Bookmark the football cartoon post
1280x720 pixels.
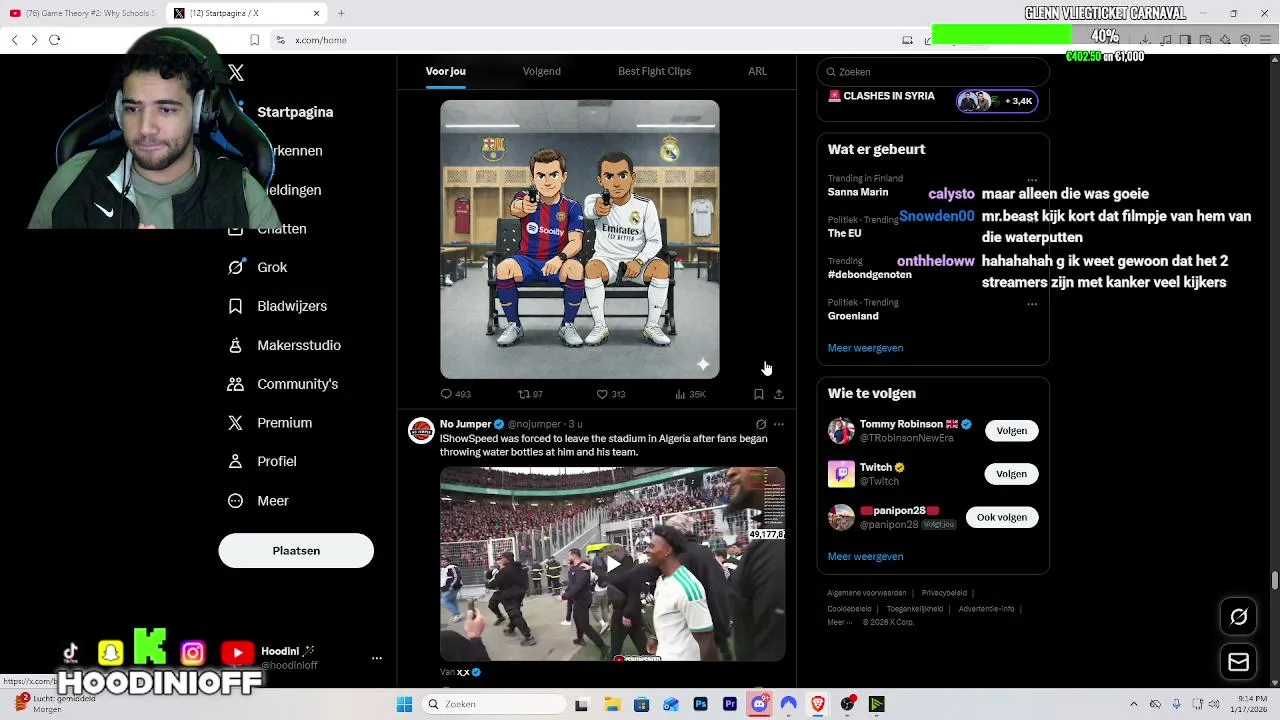tap(758, 394)
